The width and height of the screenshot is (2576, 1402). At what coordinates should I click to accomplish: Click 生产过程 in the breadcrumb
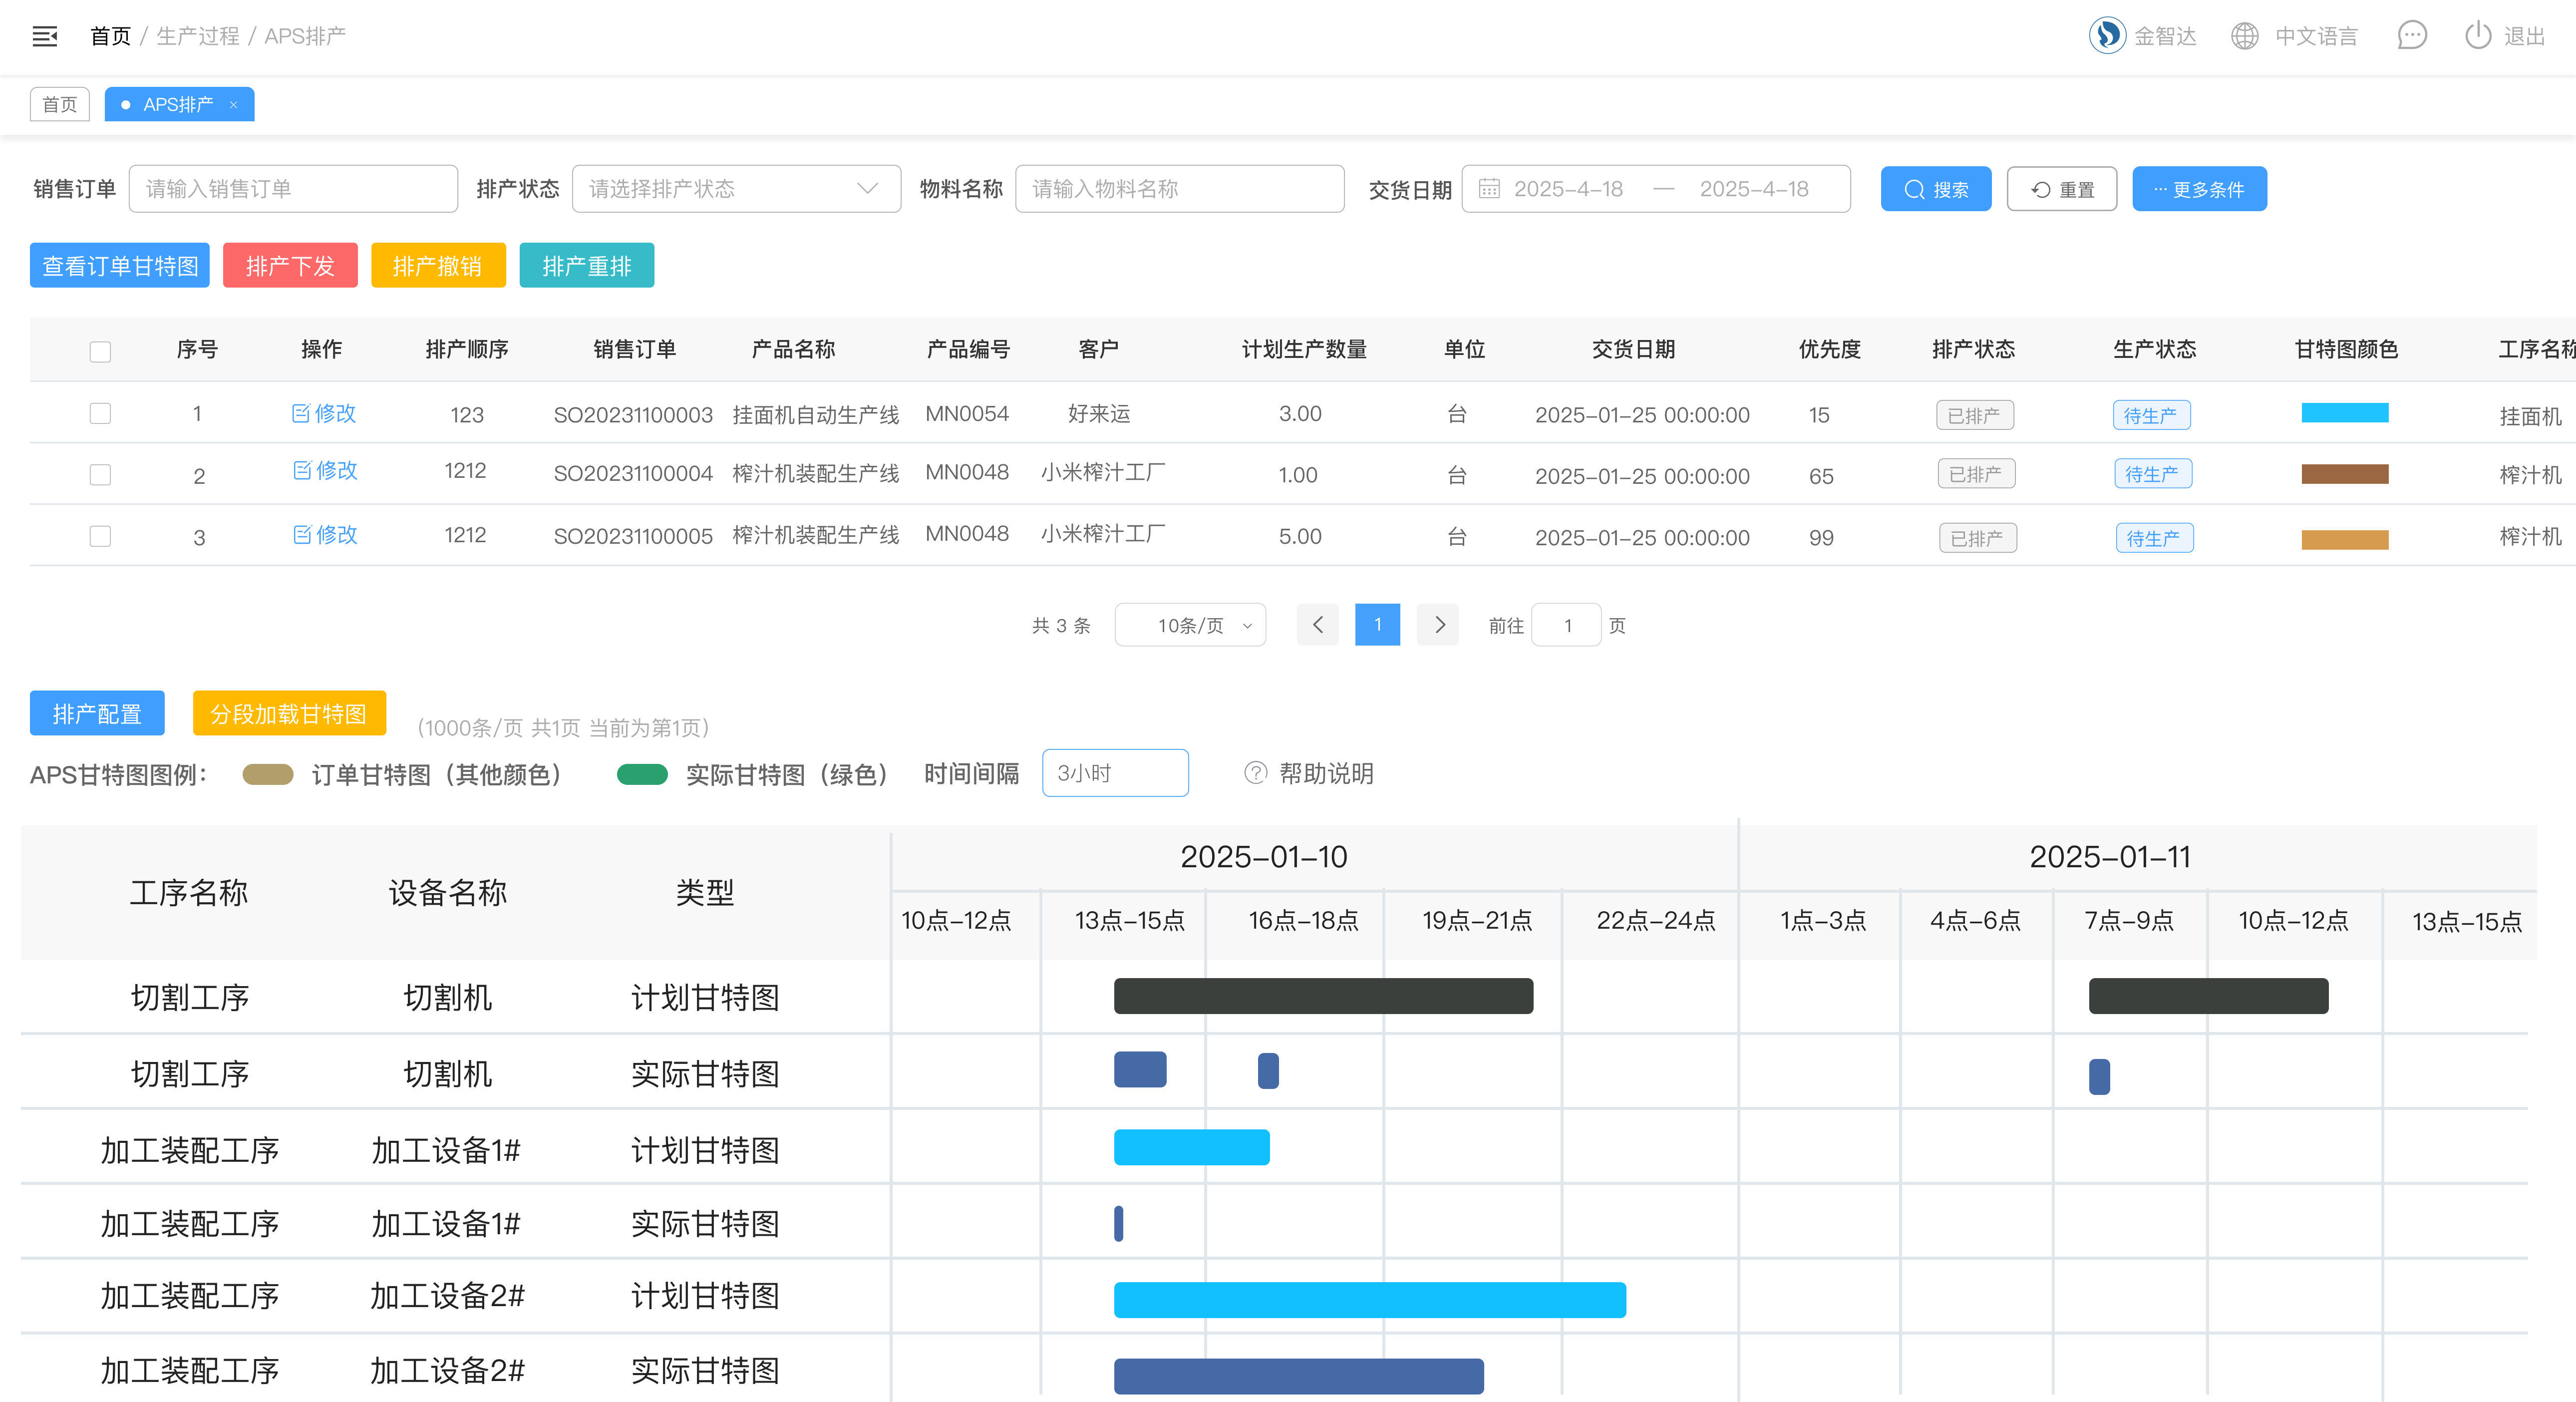pyautogui.click(x=198, y=37)
